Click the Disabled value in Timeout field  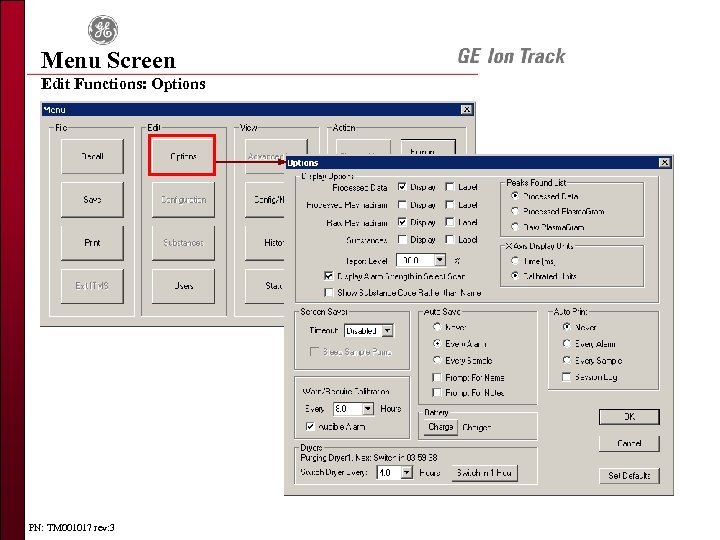click(x=363, y=331)
